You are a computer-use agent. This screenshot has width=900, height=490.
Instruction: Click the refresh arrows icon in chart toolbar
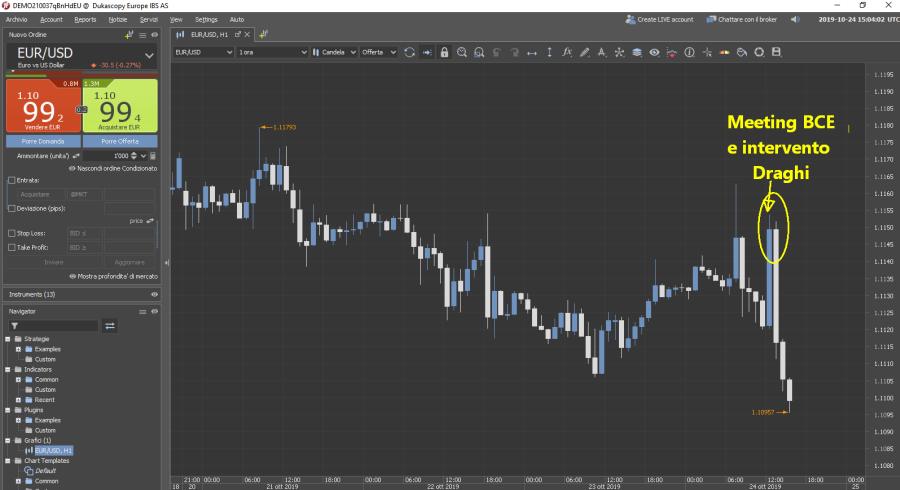point(410,52)
